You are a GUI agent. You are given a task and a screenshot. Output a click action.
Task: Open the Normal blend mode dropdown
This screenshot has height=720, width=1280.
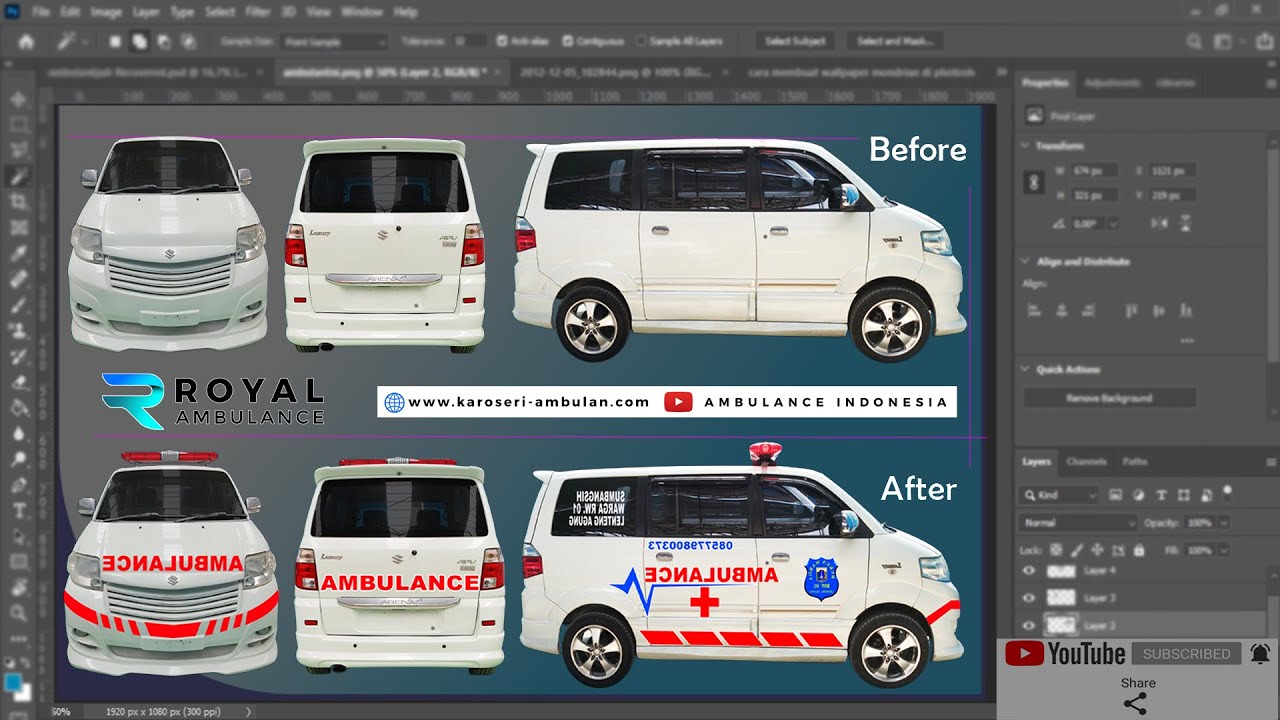pos(1078,522)
